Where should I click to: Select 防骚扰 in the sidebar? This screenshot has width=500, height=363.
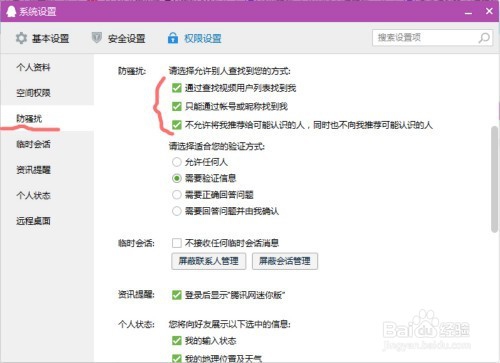[x=29, y=118]
